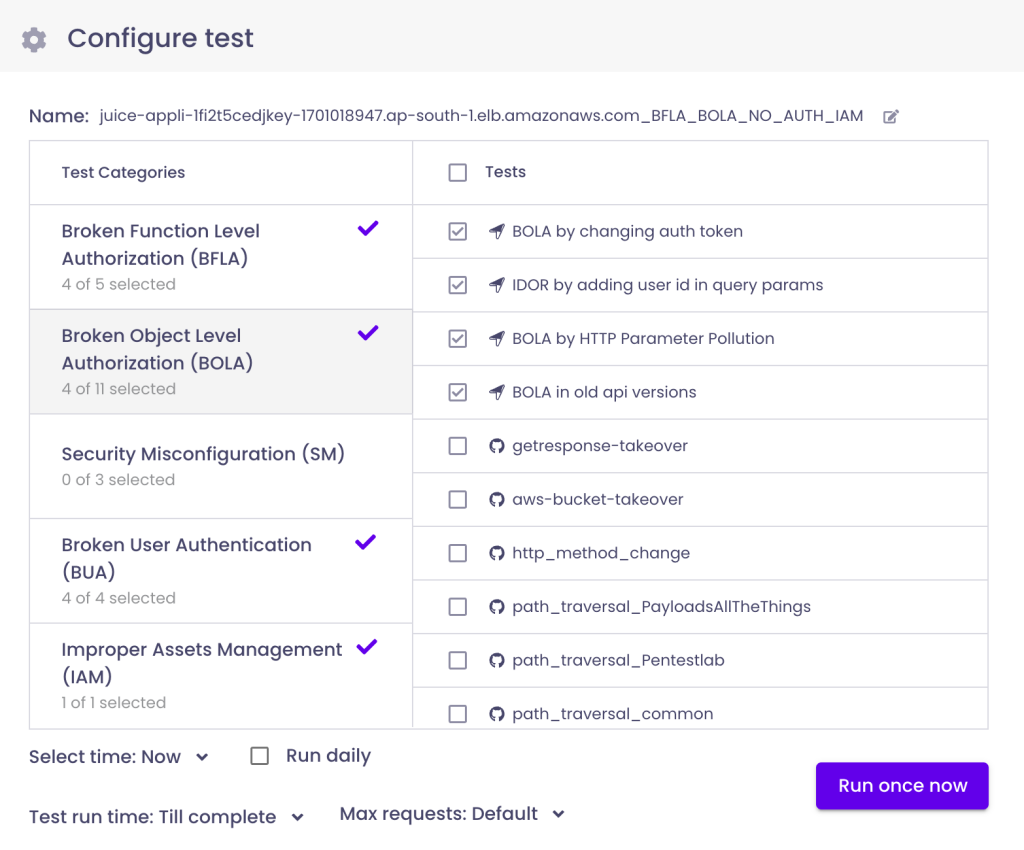Uncheck IDOR by adding user id test
1024x850 pixels.
coord(458,285)
